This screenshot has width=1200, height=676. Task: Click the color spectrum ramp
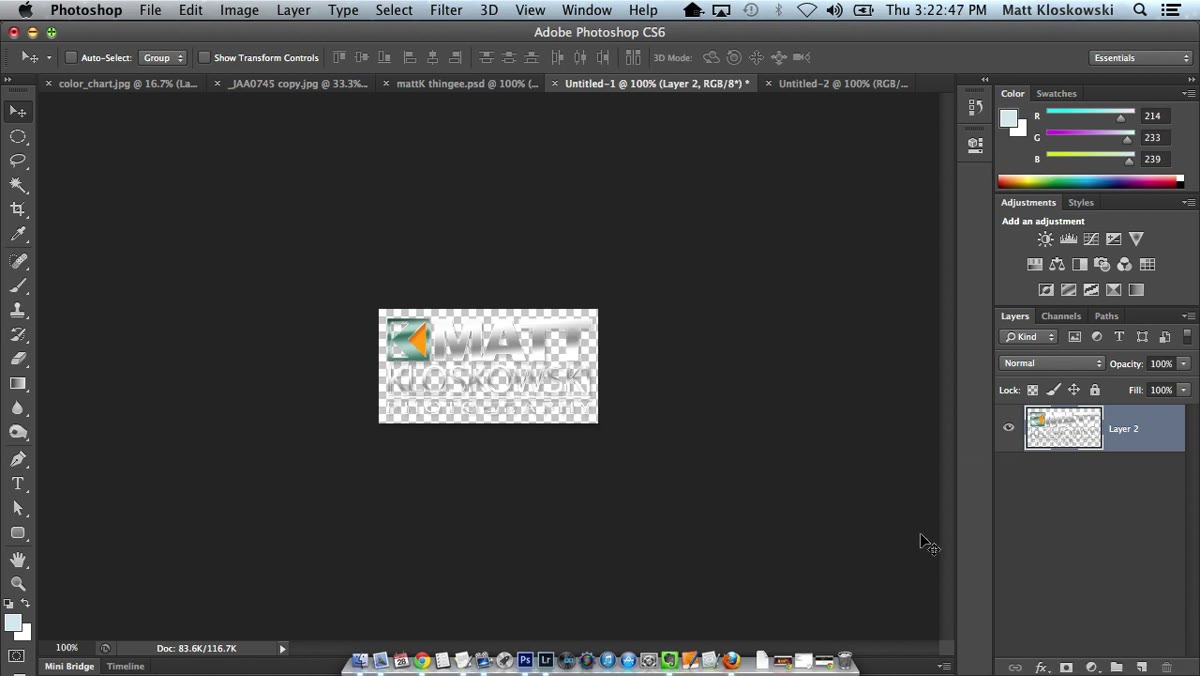1090,182
